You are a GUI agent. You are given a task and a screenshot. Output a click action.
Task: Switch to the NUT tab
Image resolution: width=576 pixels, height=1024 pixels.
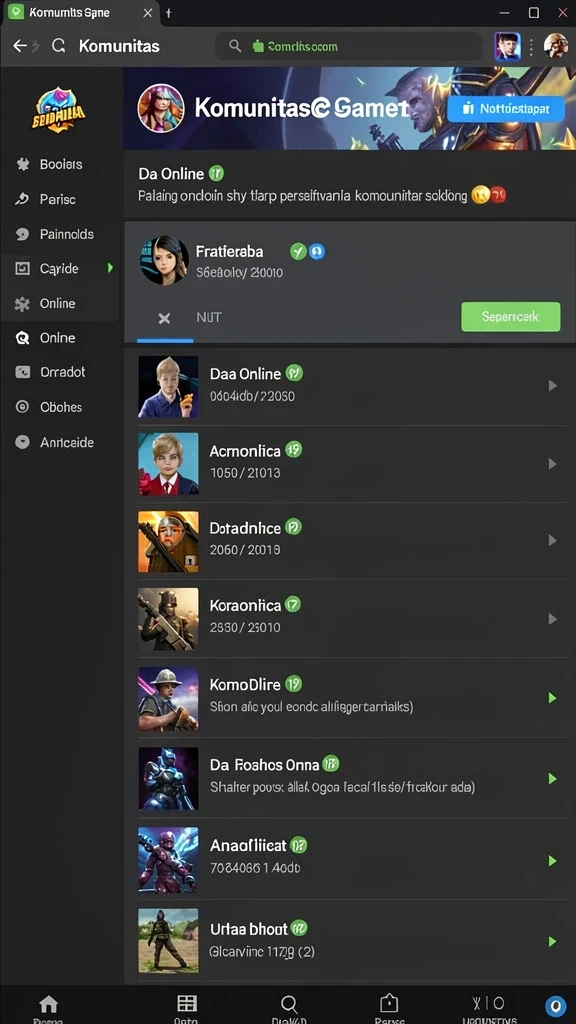pos(209,317)
